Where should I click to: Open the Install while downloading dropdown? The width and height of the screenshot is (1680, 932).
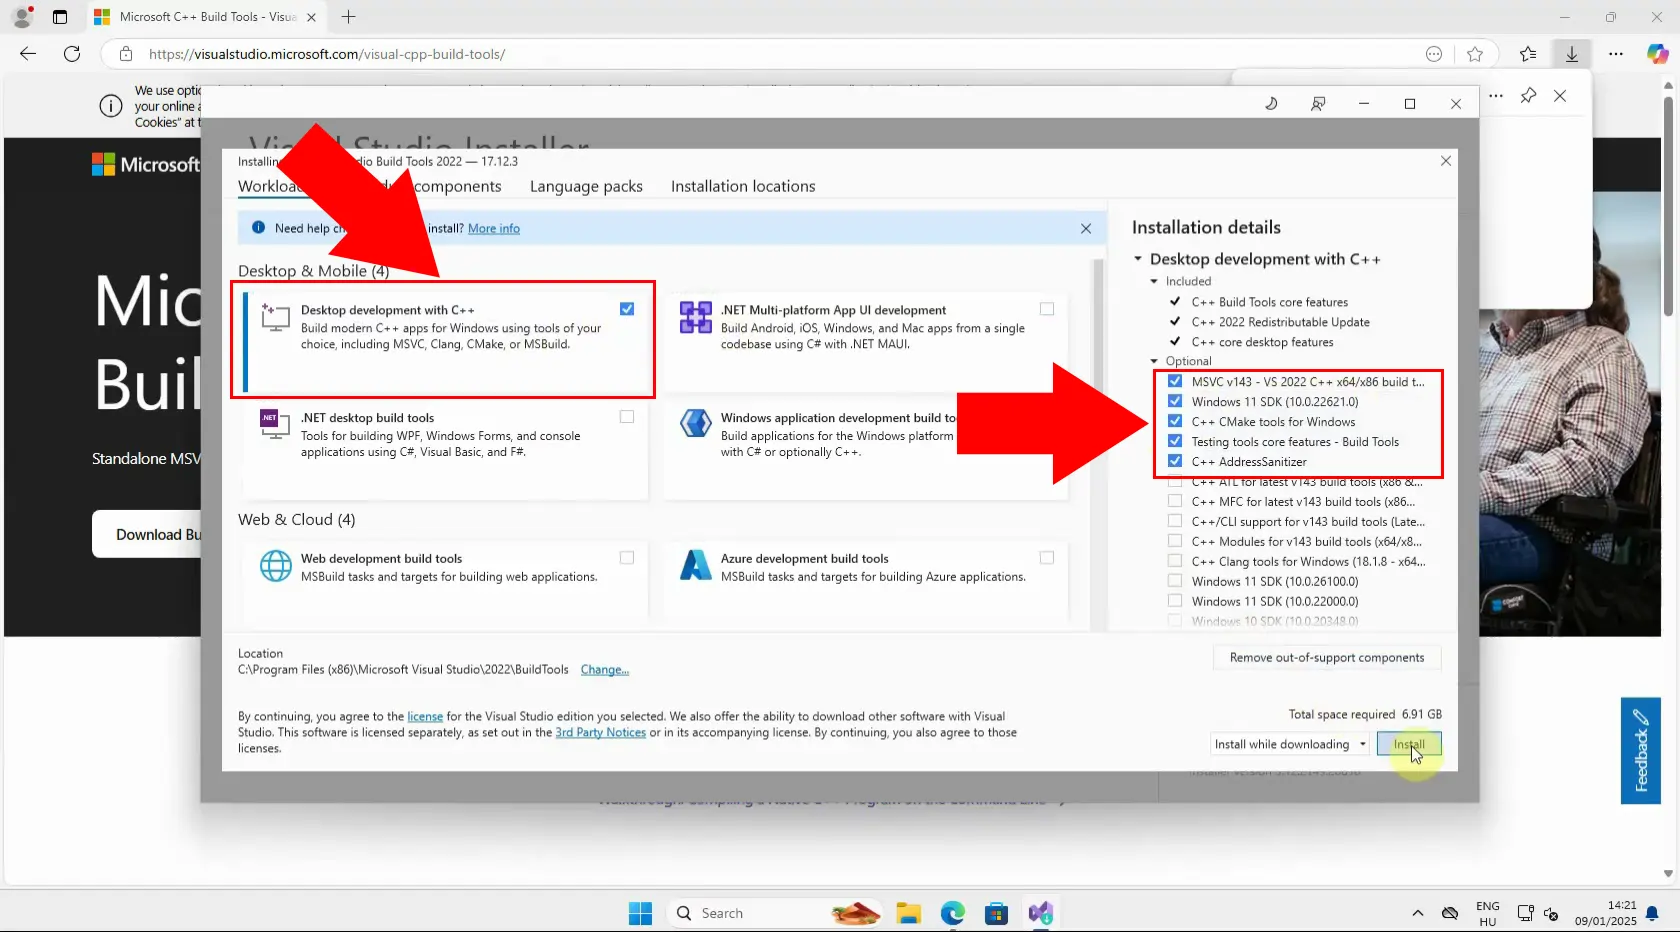coord(1290,744)
